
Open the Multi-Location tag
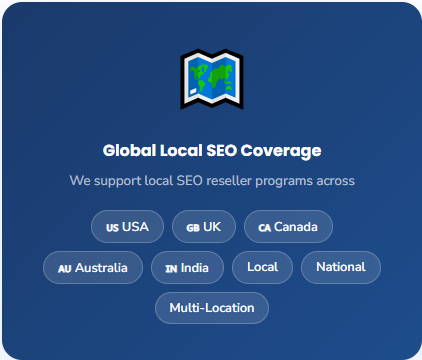tap(212, 308)
